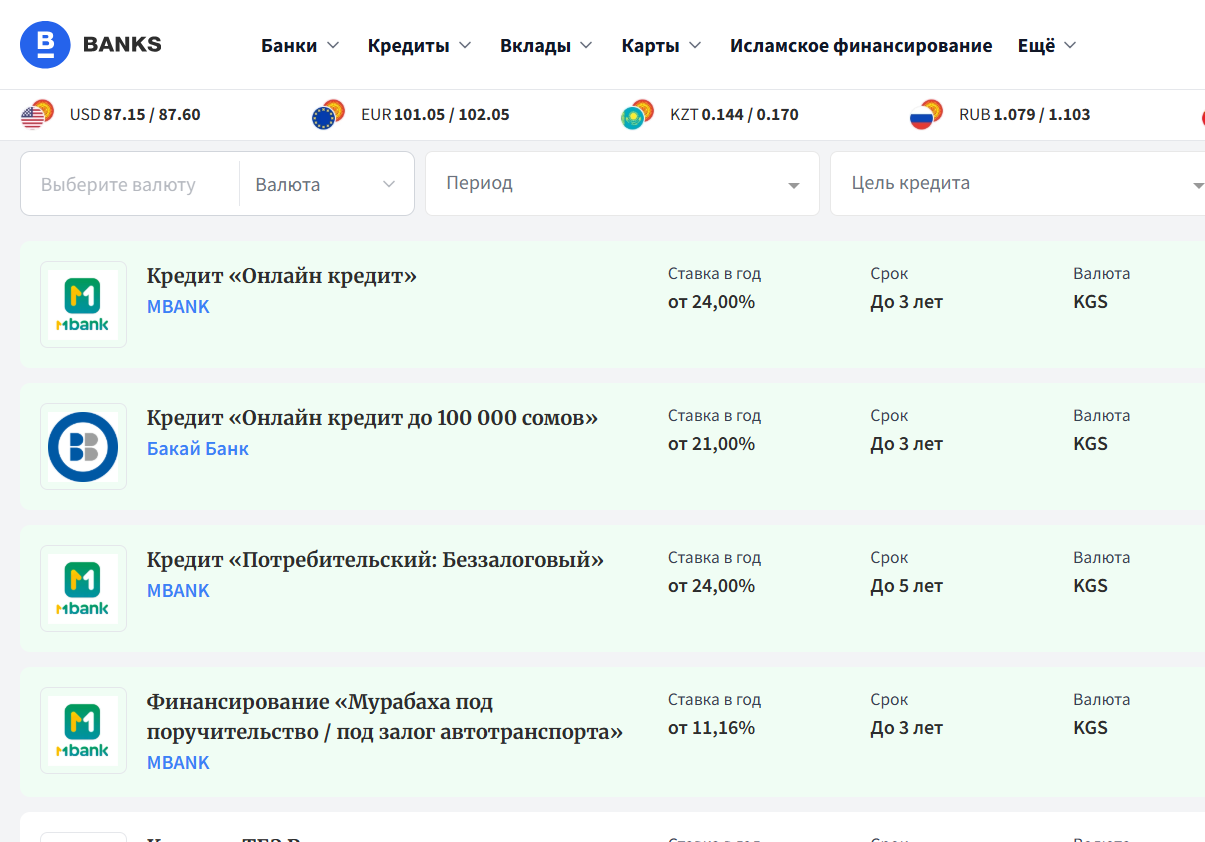This screenshot has width=1205, height=842.
Task: Click the KZT flag icon
Action: [x=637, y=115]
